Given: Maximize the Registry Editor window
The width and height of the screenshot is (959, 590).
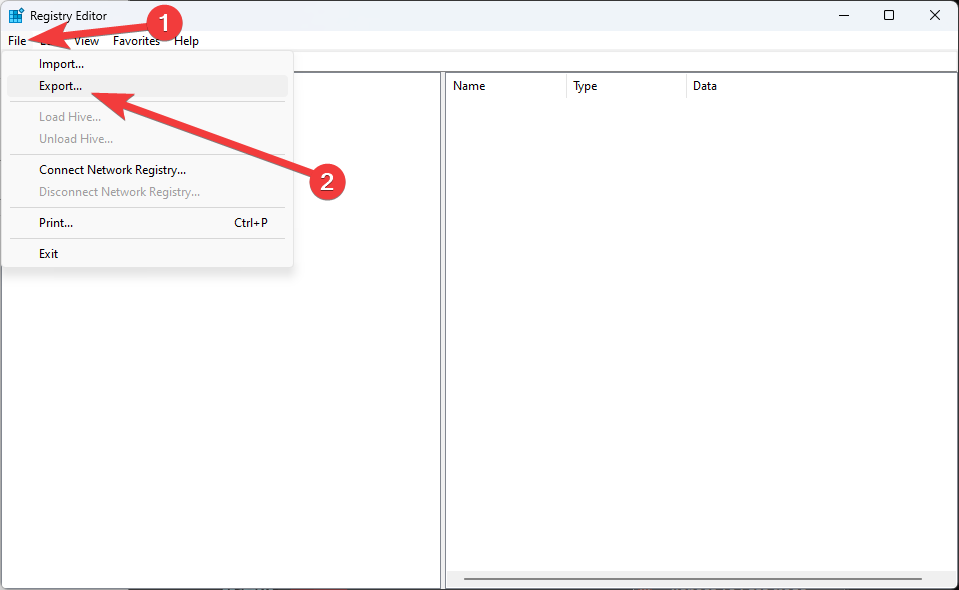Looking at the screenshot, I should tap(889, 15).
